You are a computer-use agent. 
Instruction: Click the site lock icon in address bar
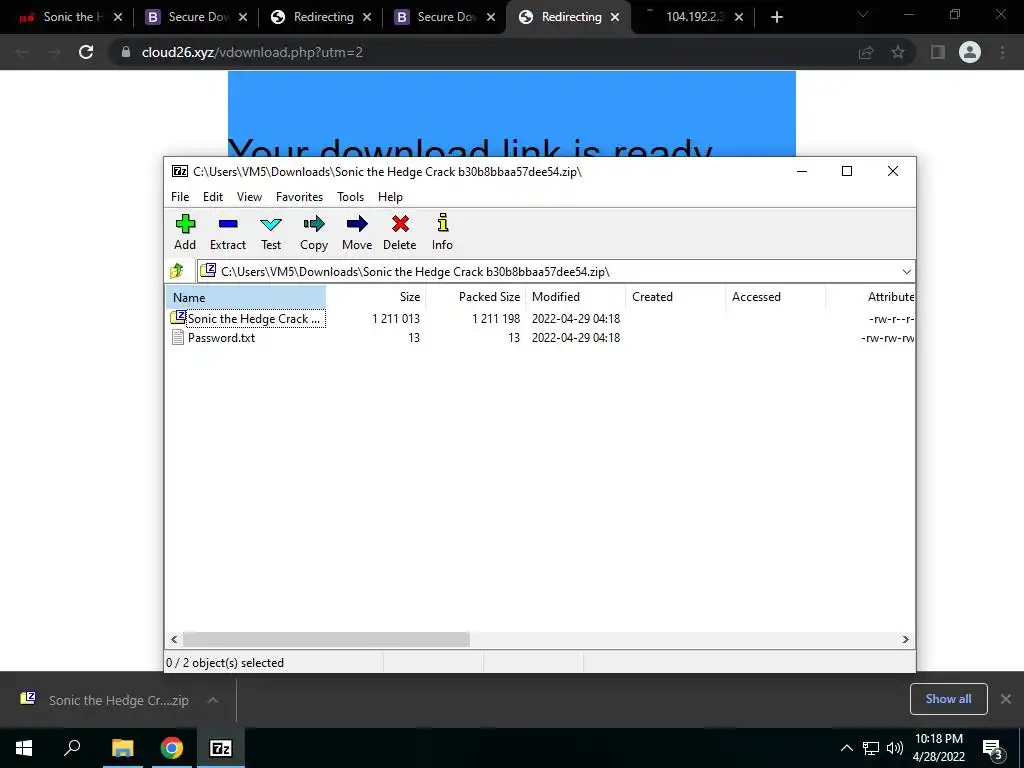(126, 52)
